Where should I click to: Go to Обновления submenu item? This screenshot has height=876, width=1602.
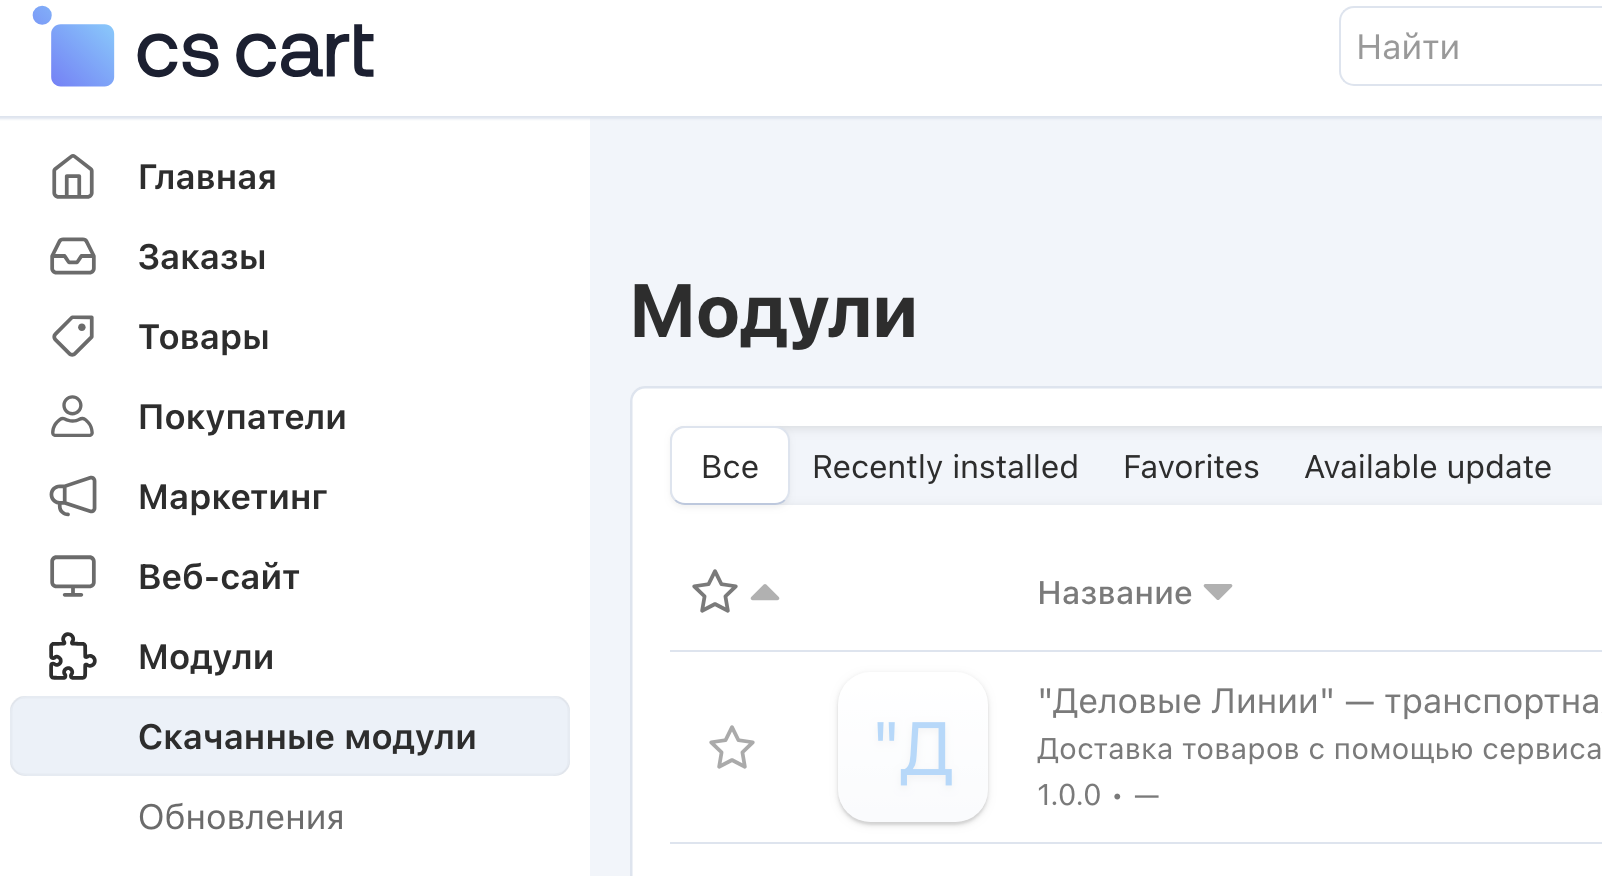tap(241, 817)
